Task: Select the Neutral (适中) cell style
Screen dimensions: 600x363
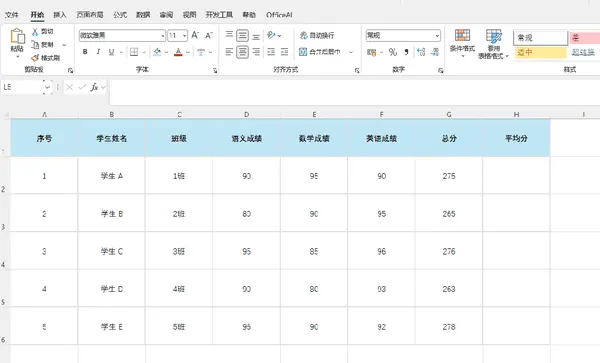Action: click(x=540, y=52)
